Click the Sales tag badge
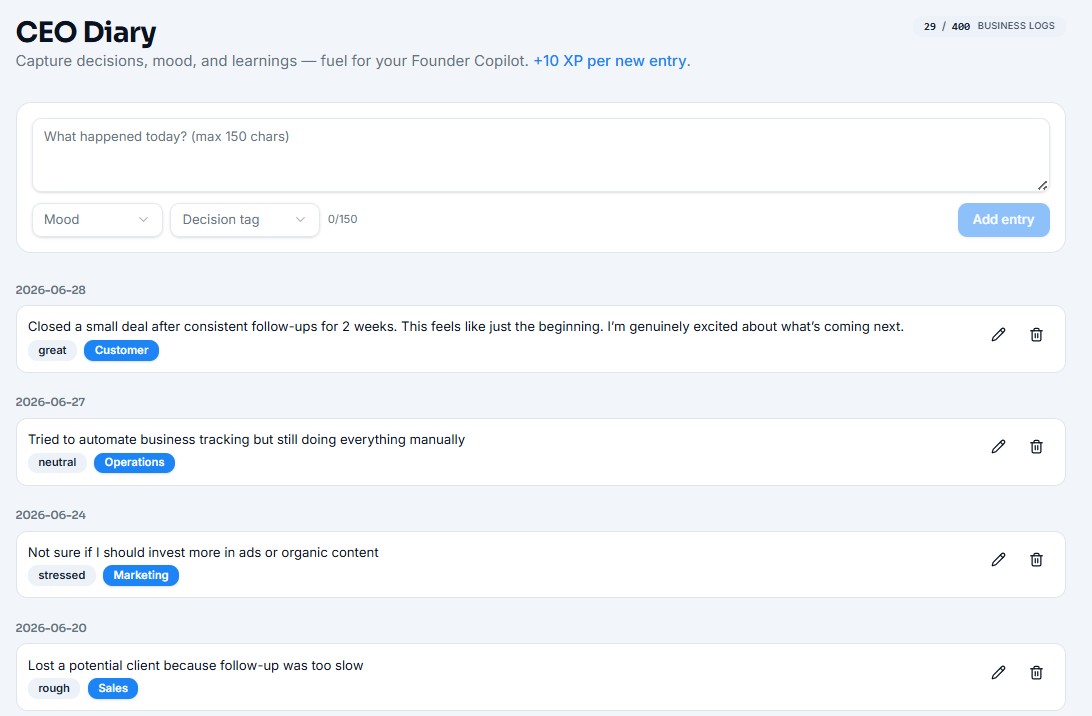The height and width of the screenshot is (716, 1092). coord(113,688)
